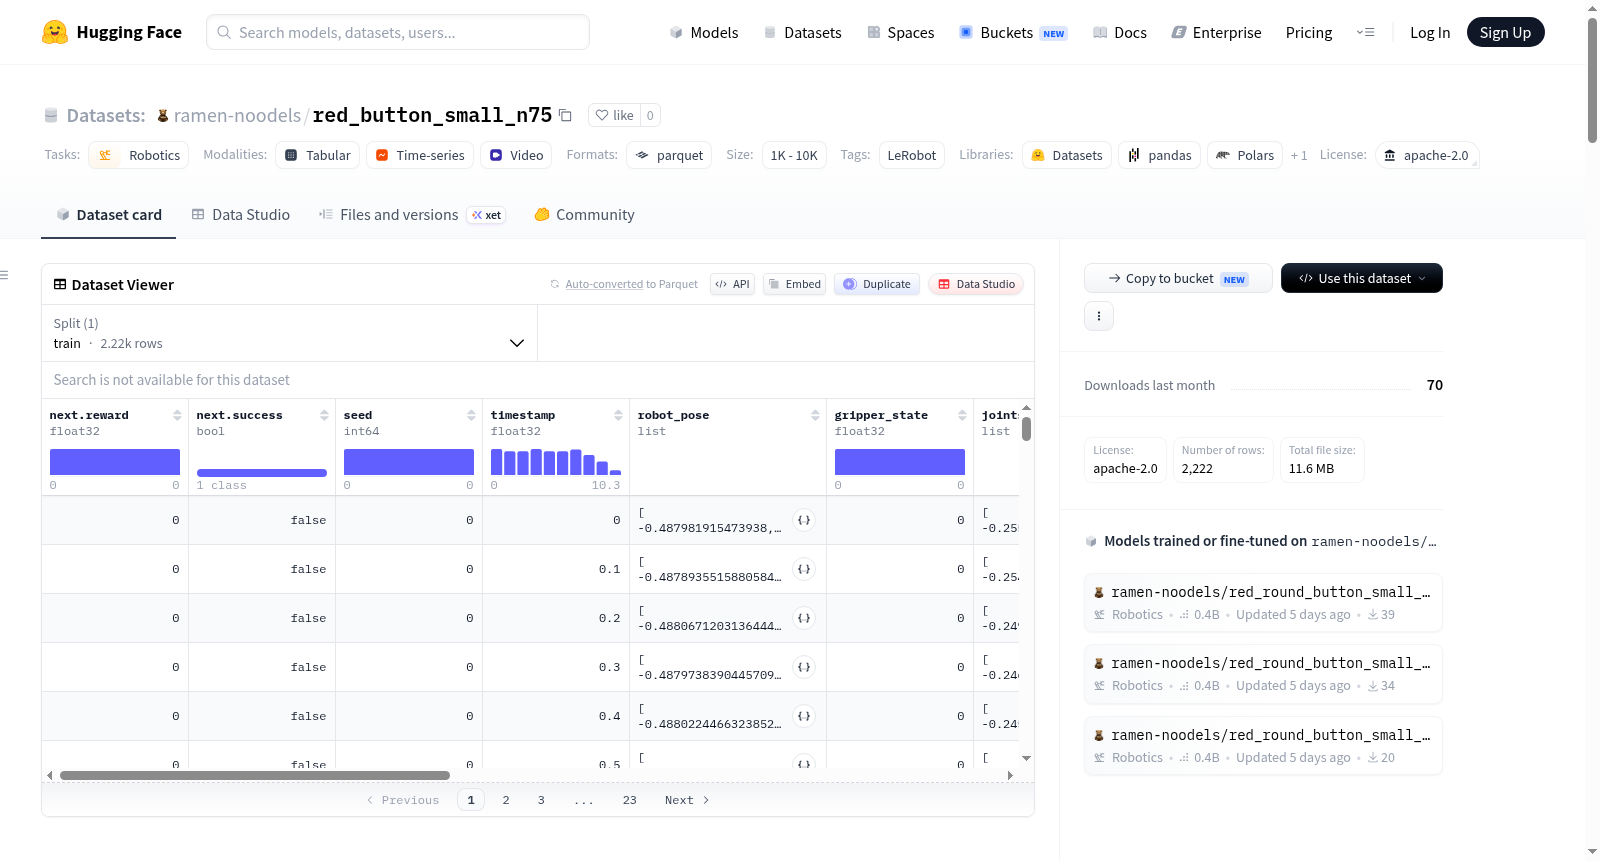Copy dataset name with the copy icon
1600x861 pixels.
[565, 115]
